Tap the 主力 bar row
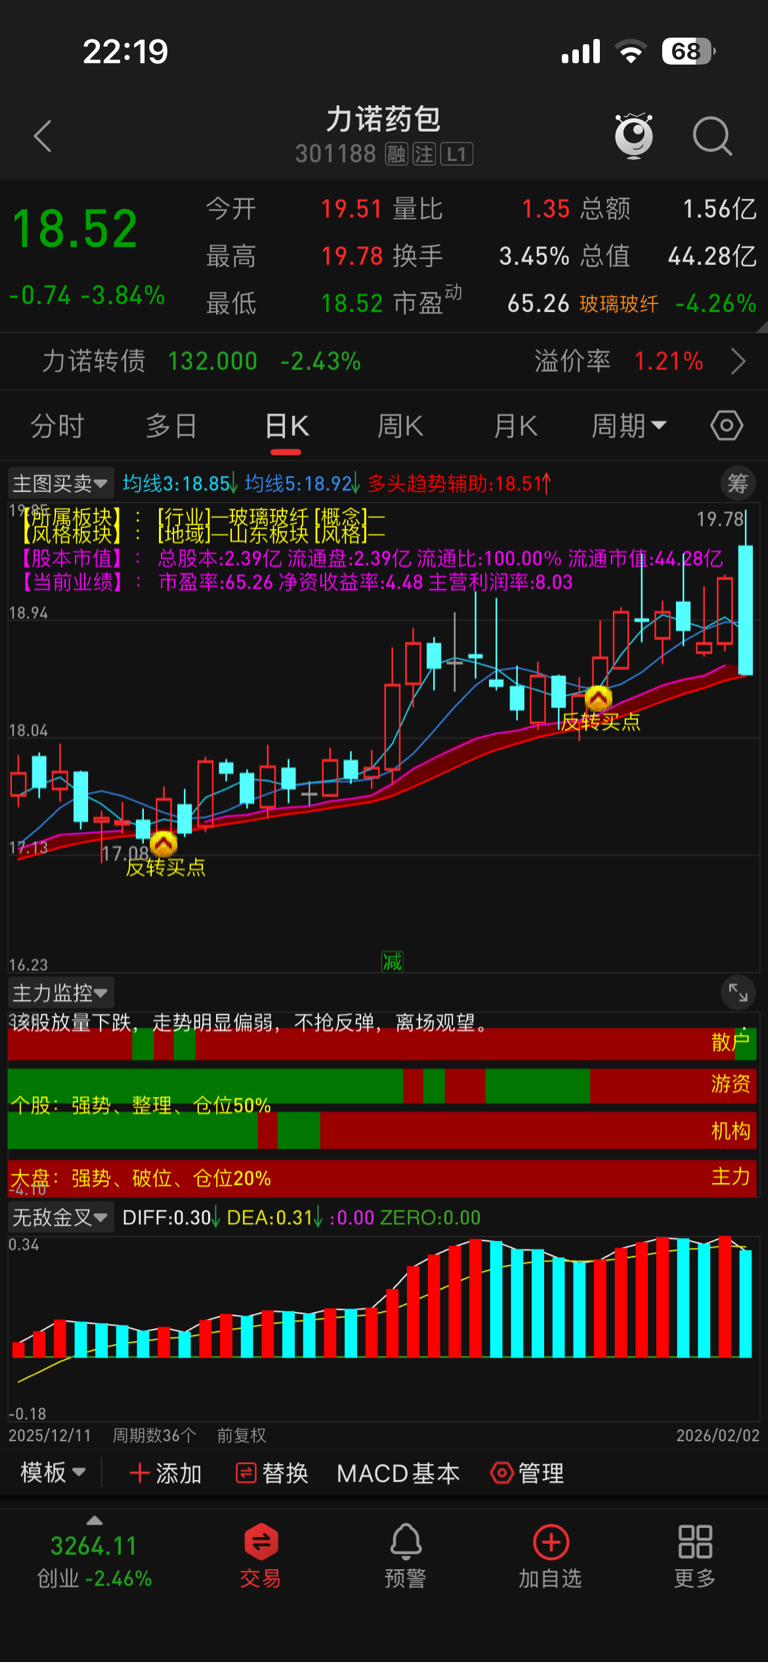 click(x=382, y=1178)
